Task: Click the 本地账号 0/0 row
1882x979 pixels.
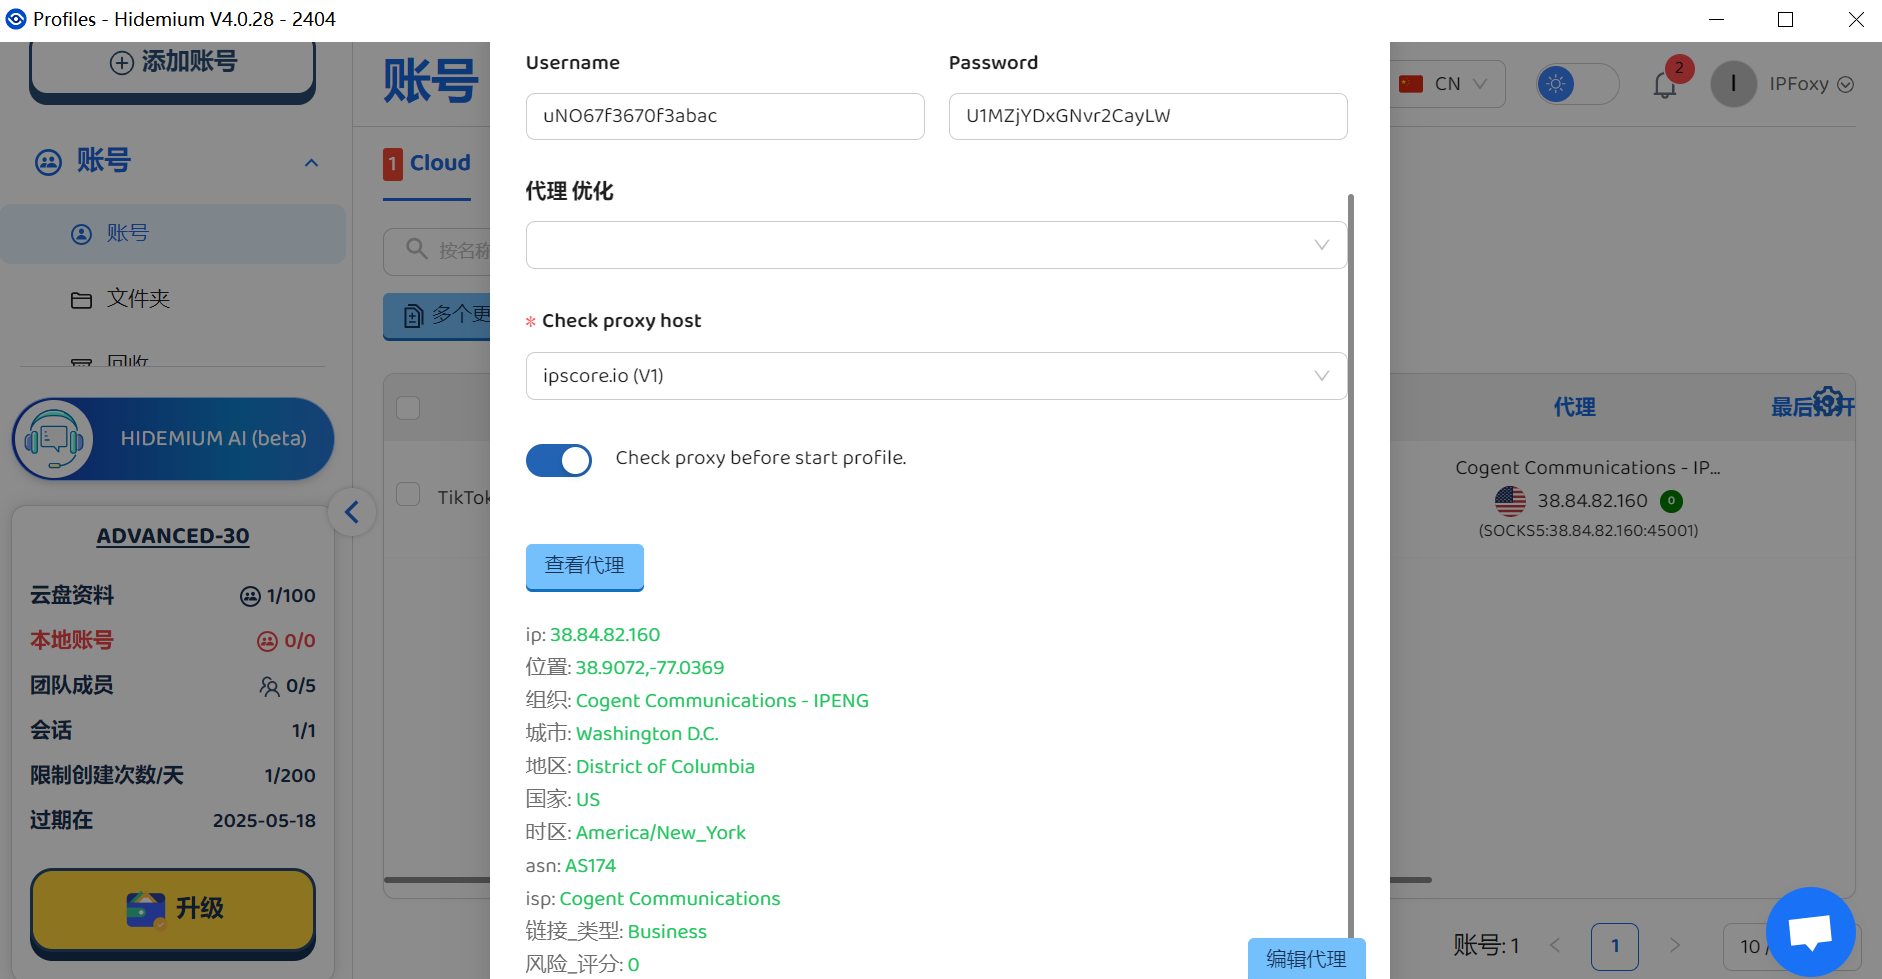Action: (173, 641)
